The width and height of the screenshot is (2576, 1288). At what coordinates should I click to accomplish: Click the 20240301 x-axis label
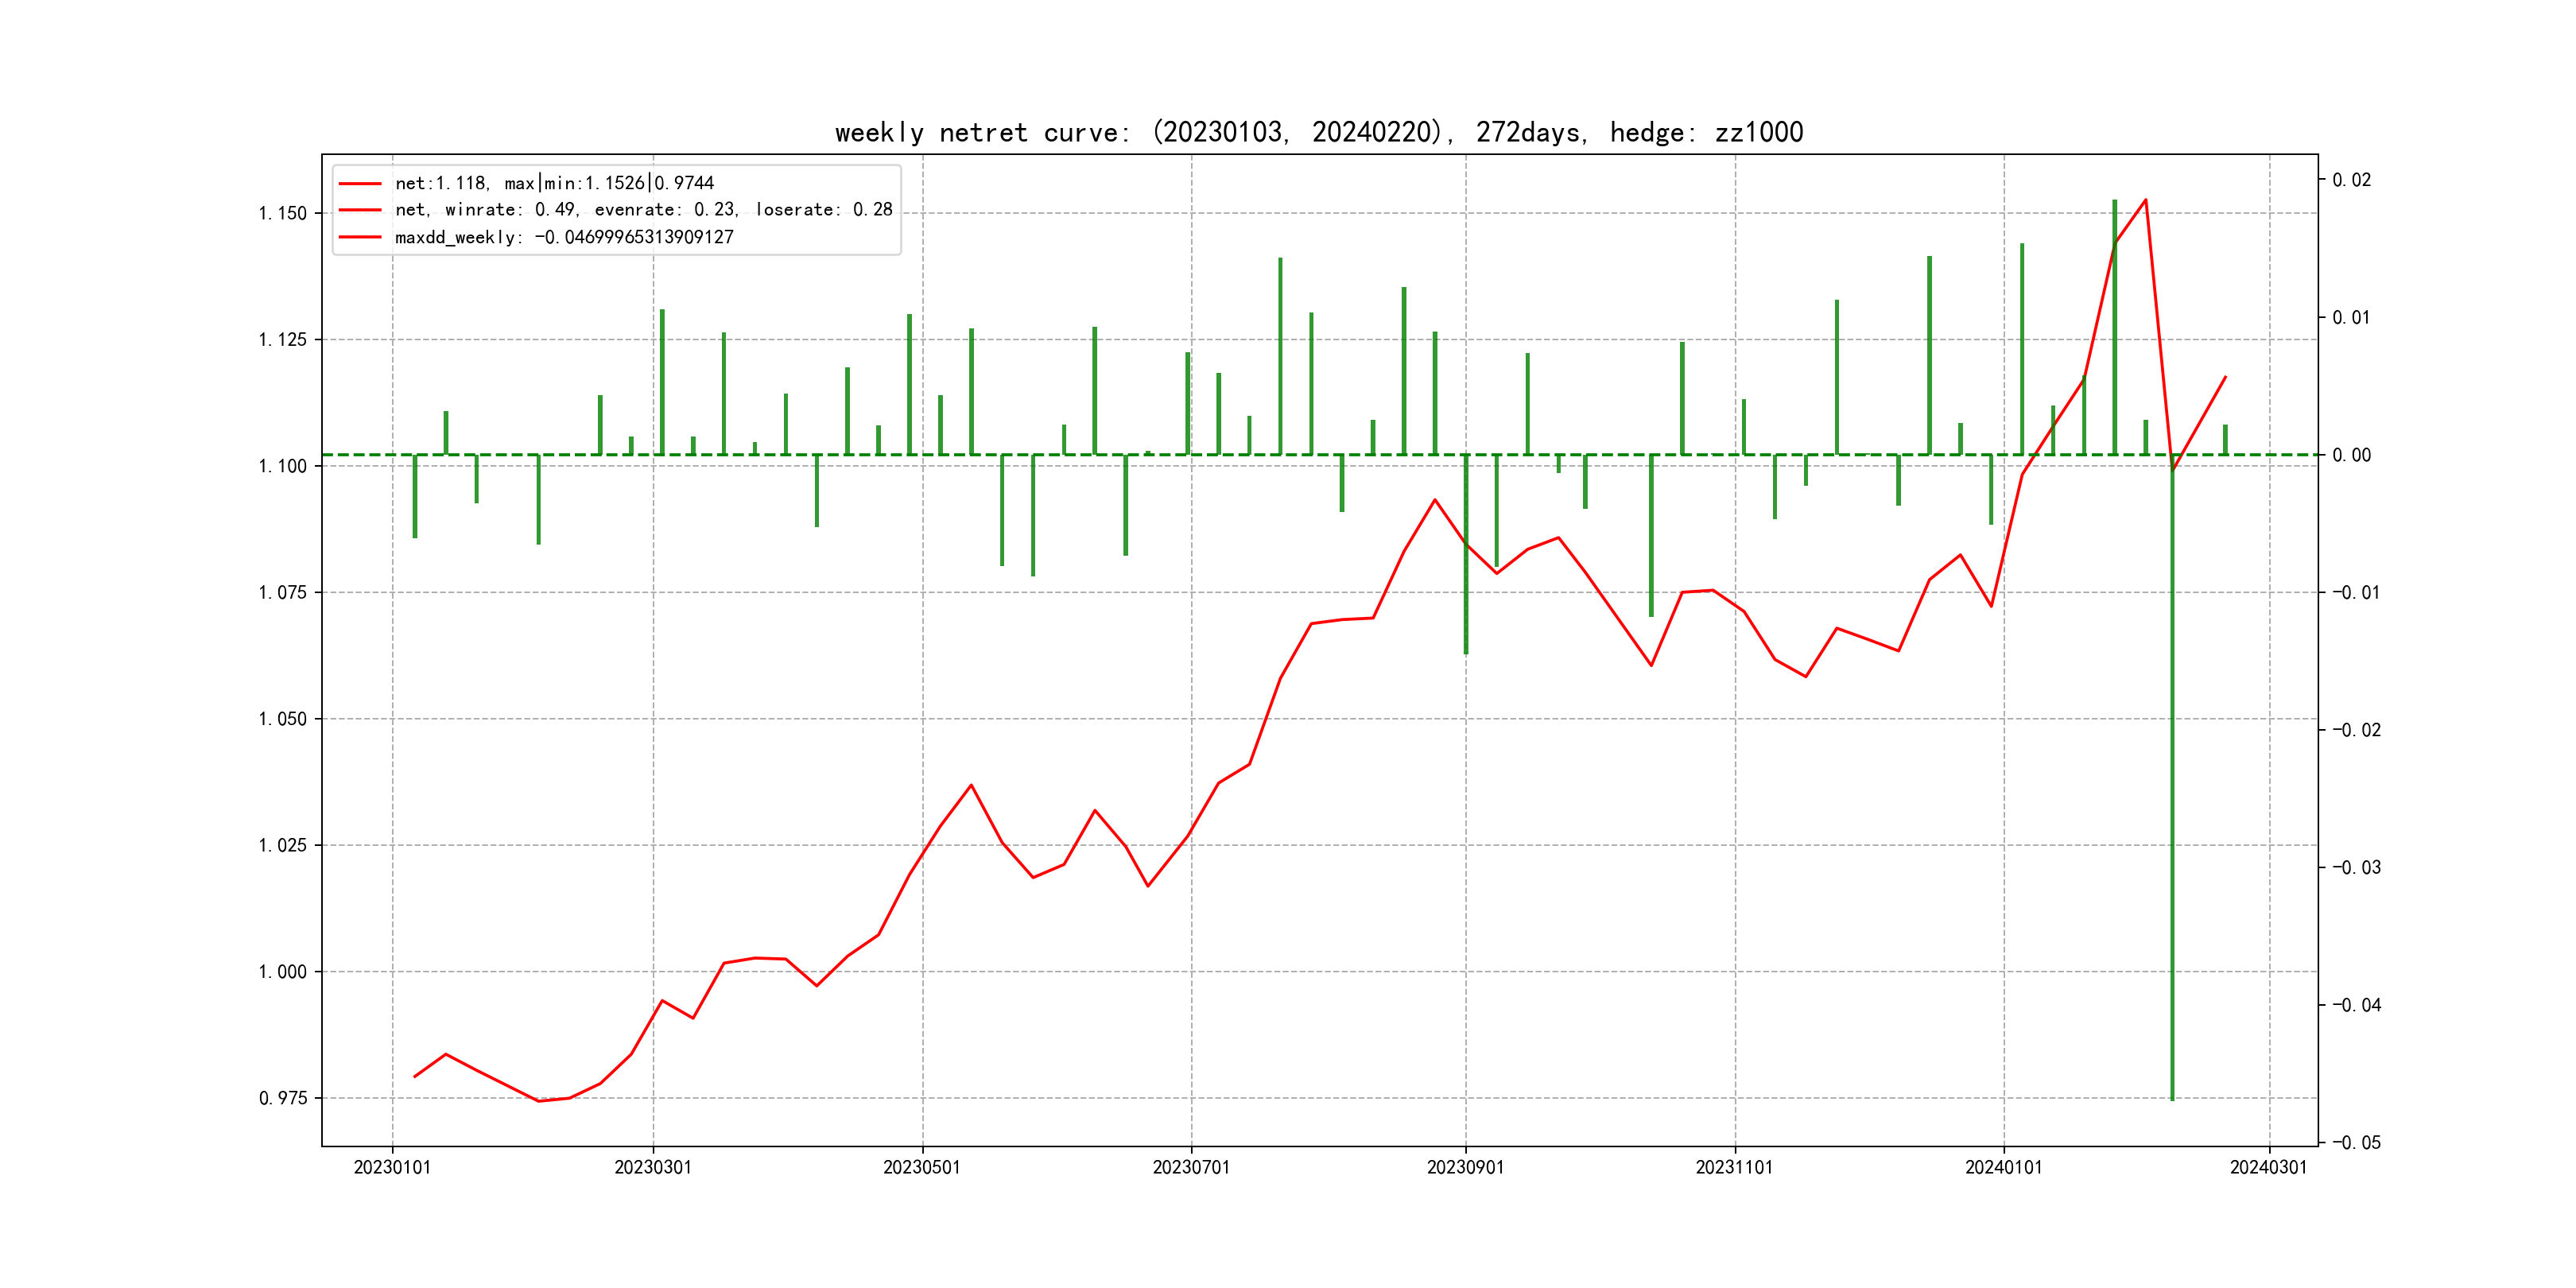pos(2268,1167)
